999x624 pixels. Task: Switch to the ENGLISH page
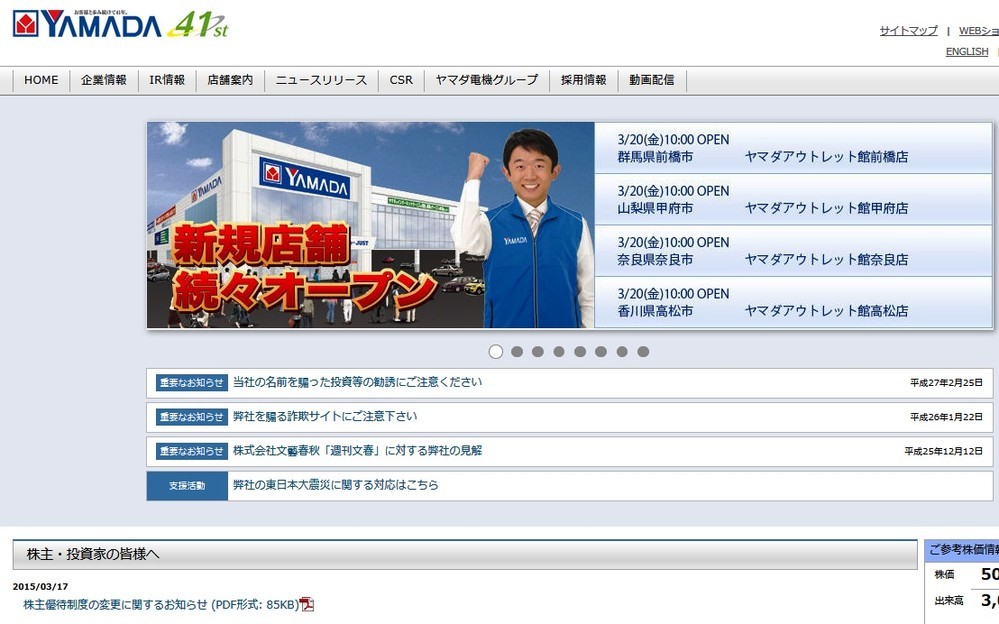pyautogui.click(x=965, y=50)
